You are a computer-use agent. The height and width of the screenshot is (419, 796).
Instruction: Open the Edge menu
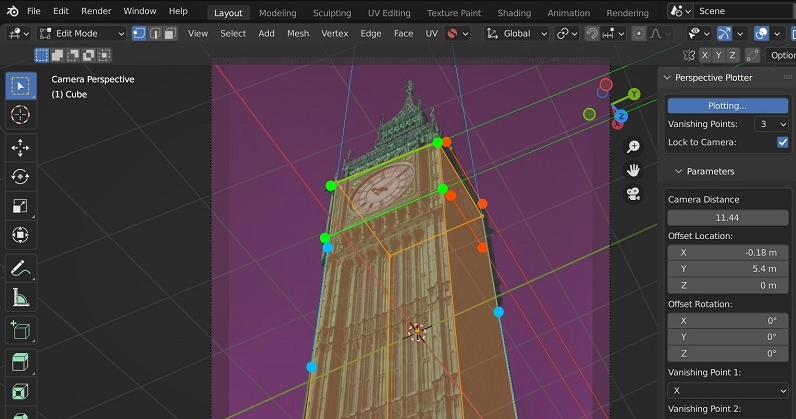[371, 34]
